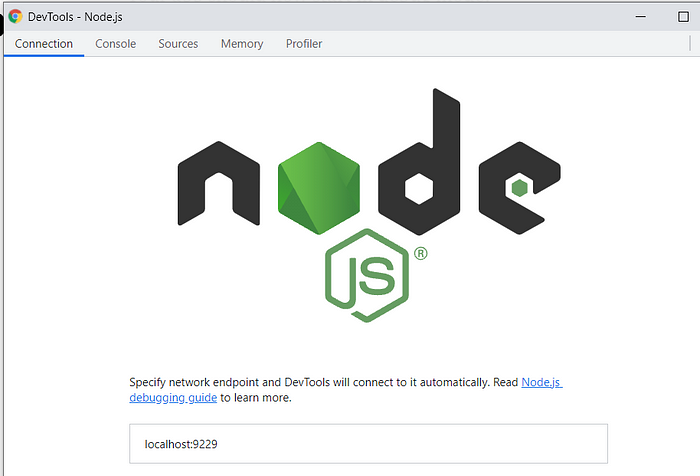Open the Console tab
This screenshot has width=700, height=476.
point(116,44)
